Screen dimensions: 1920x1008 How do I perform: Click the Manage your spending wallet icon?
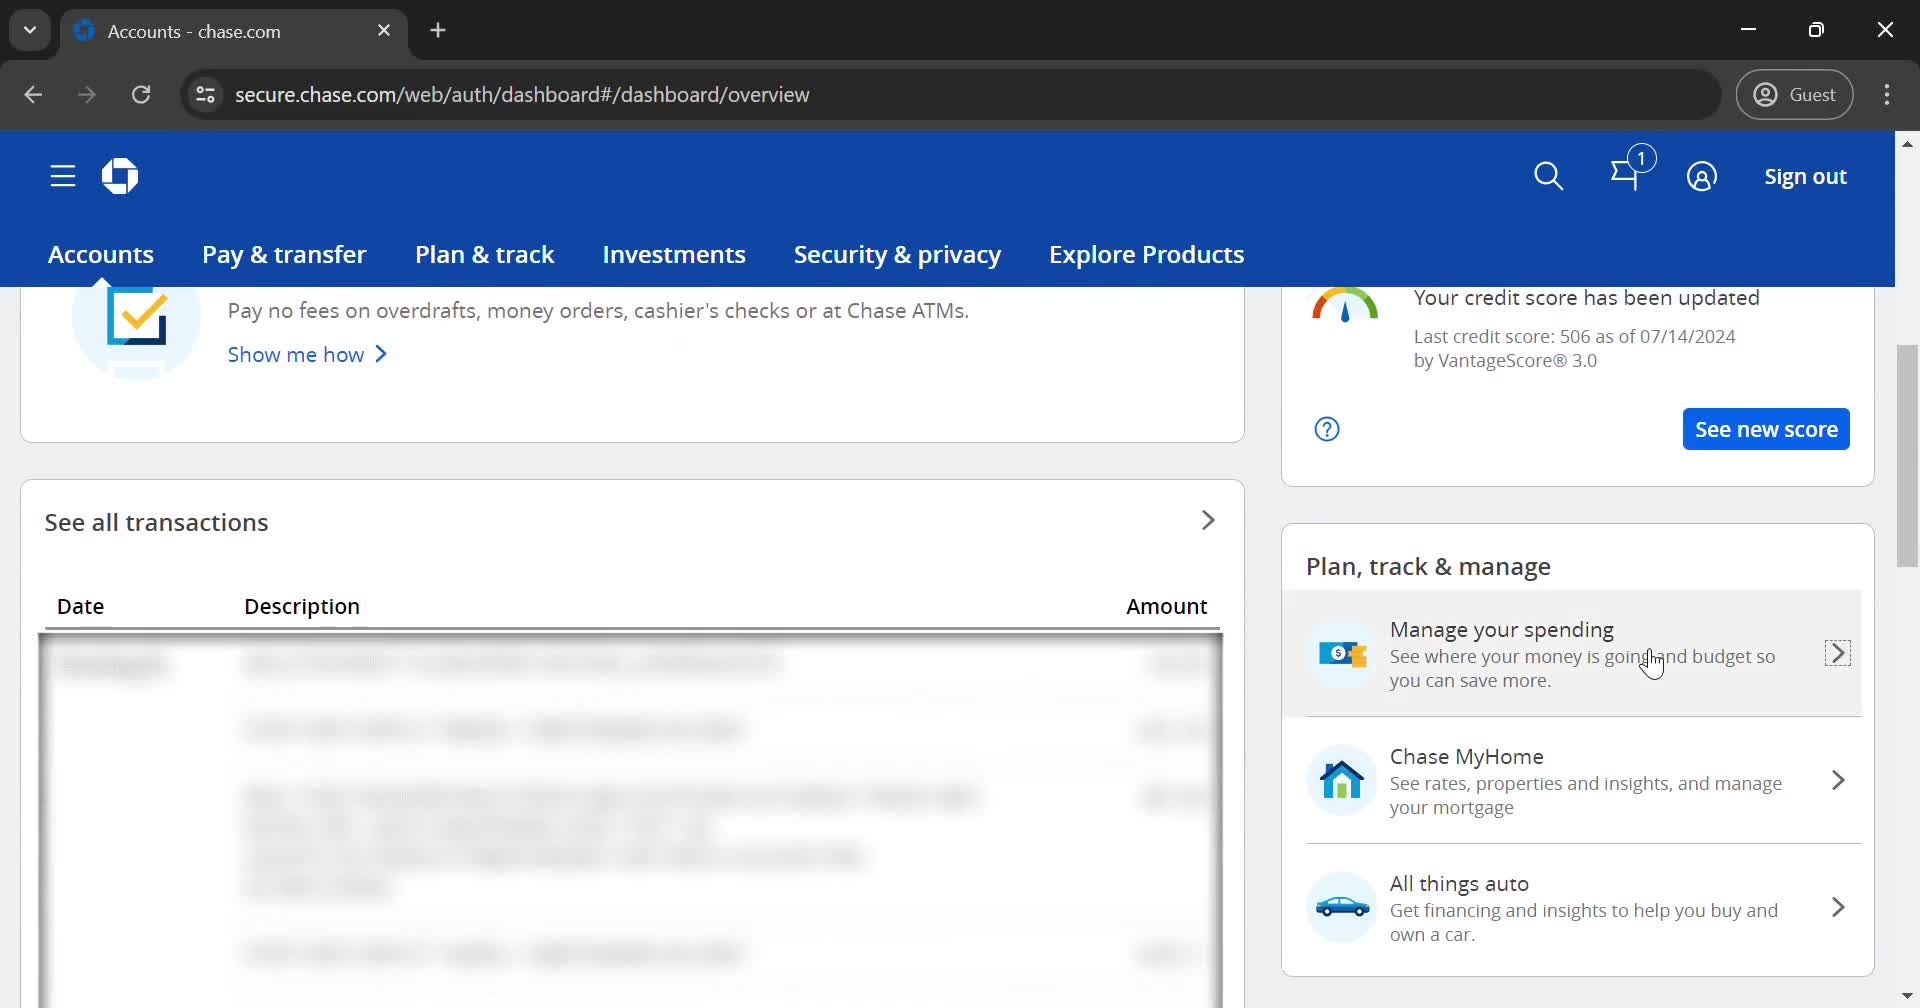point(1342,654)
